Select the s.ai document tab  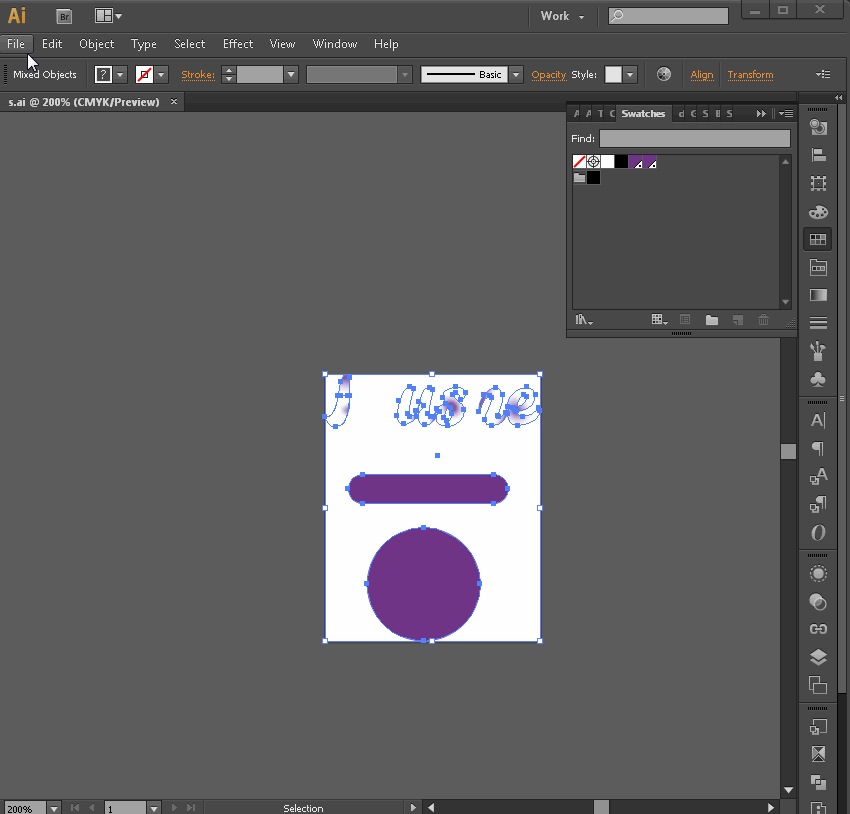(84, 102)
